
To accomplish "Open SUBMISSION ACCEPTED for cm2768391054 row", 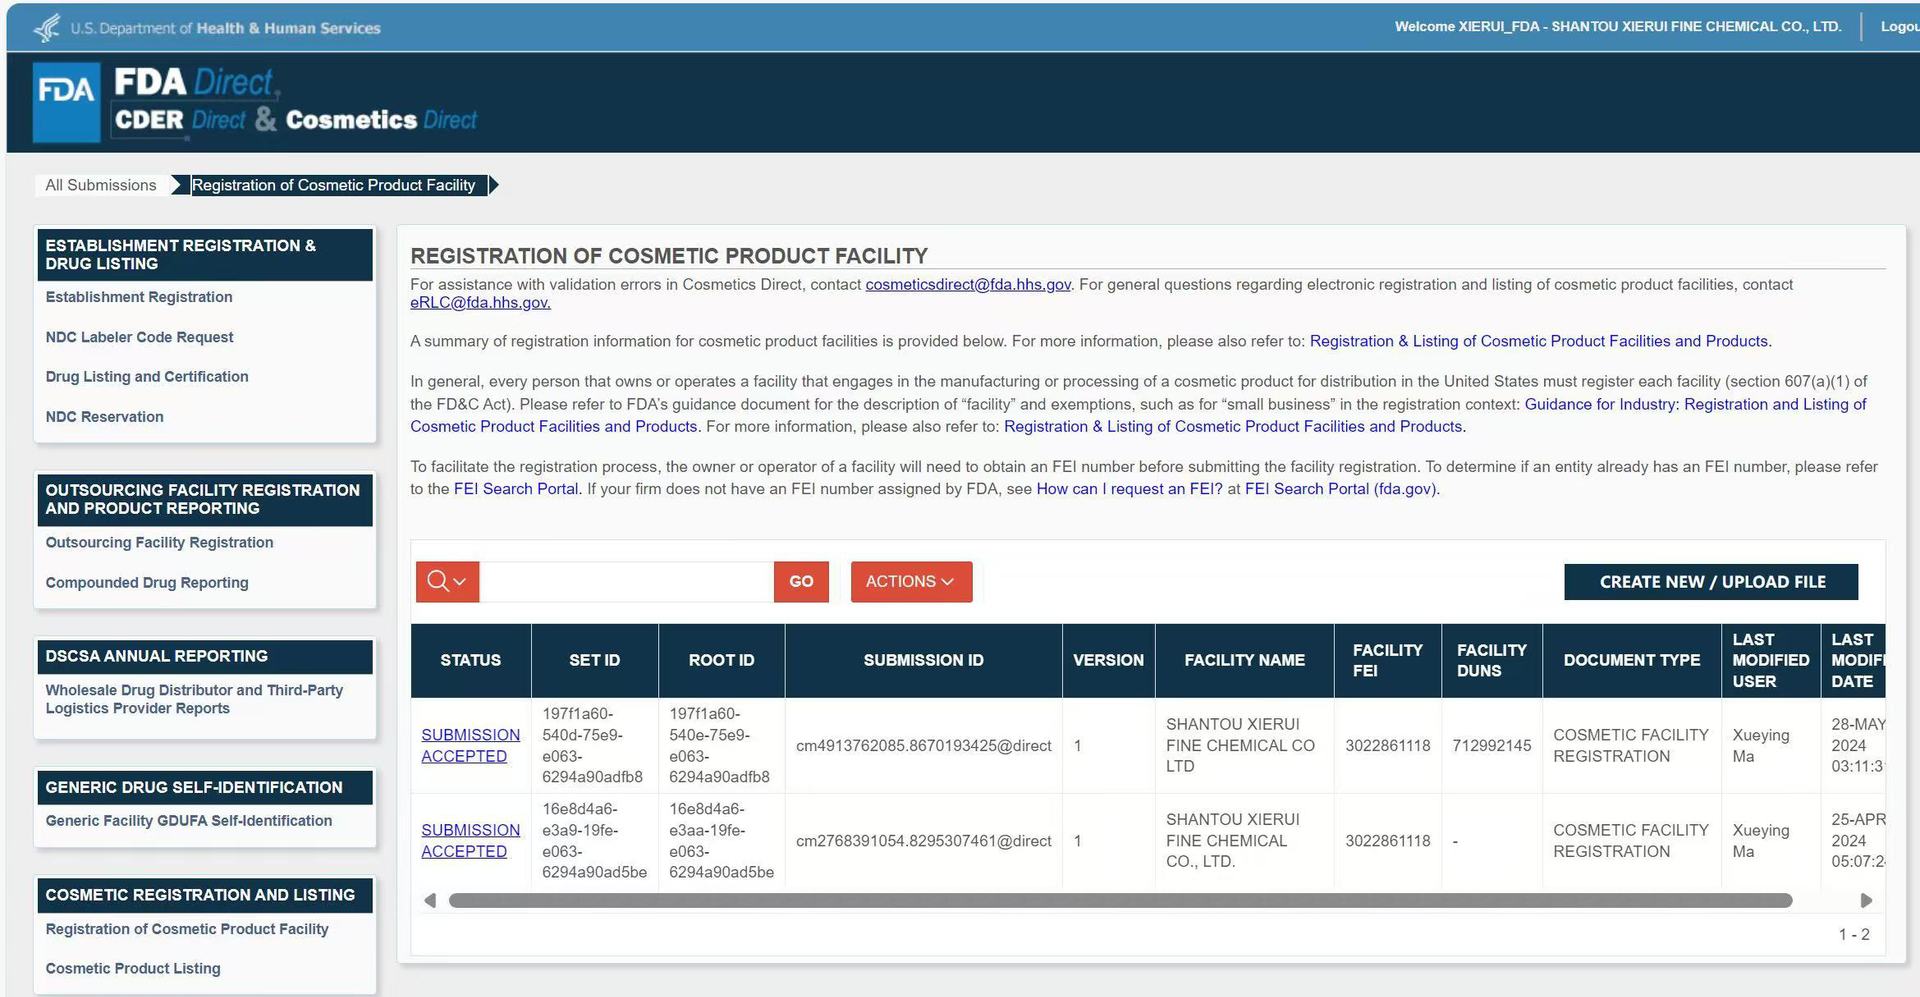I will tap(470, 840).
